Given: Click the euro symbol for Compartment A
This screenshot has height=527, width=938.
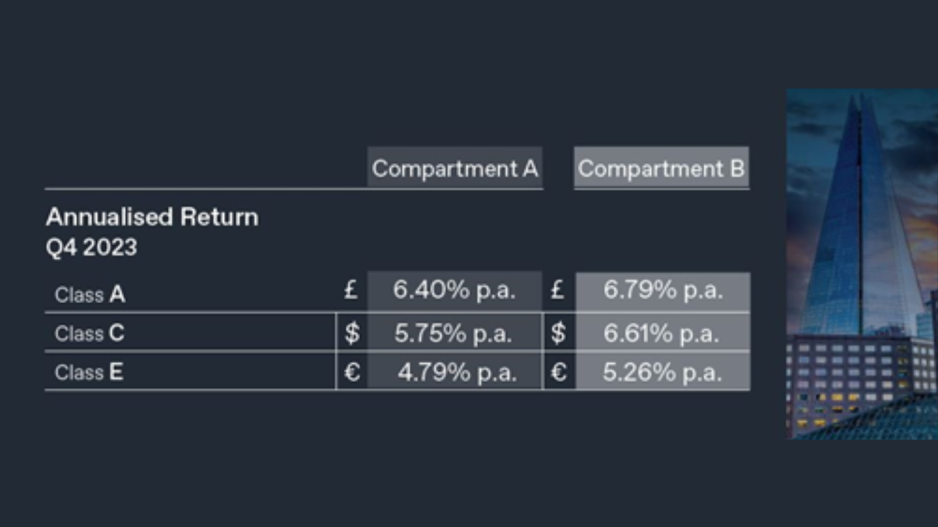Looking at the screenshot, I should [x=352, y=372].
